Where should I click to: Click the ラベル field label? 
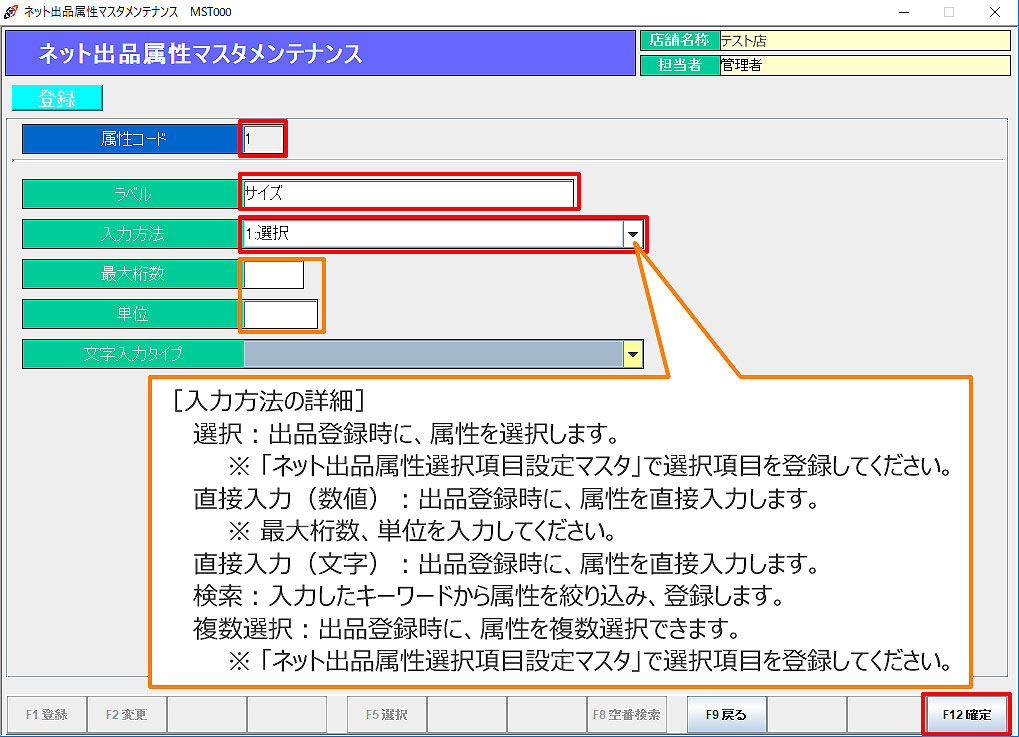[x=133, y=194]
